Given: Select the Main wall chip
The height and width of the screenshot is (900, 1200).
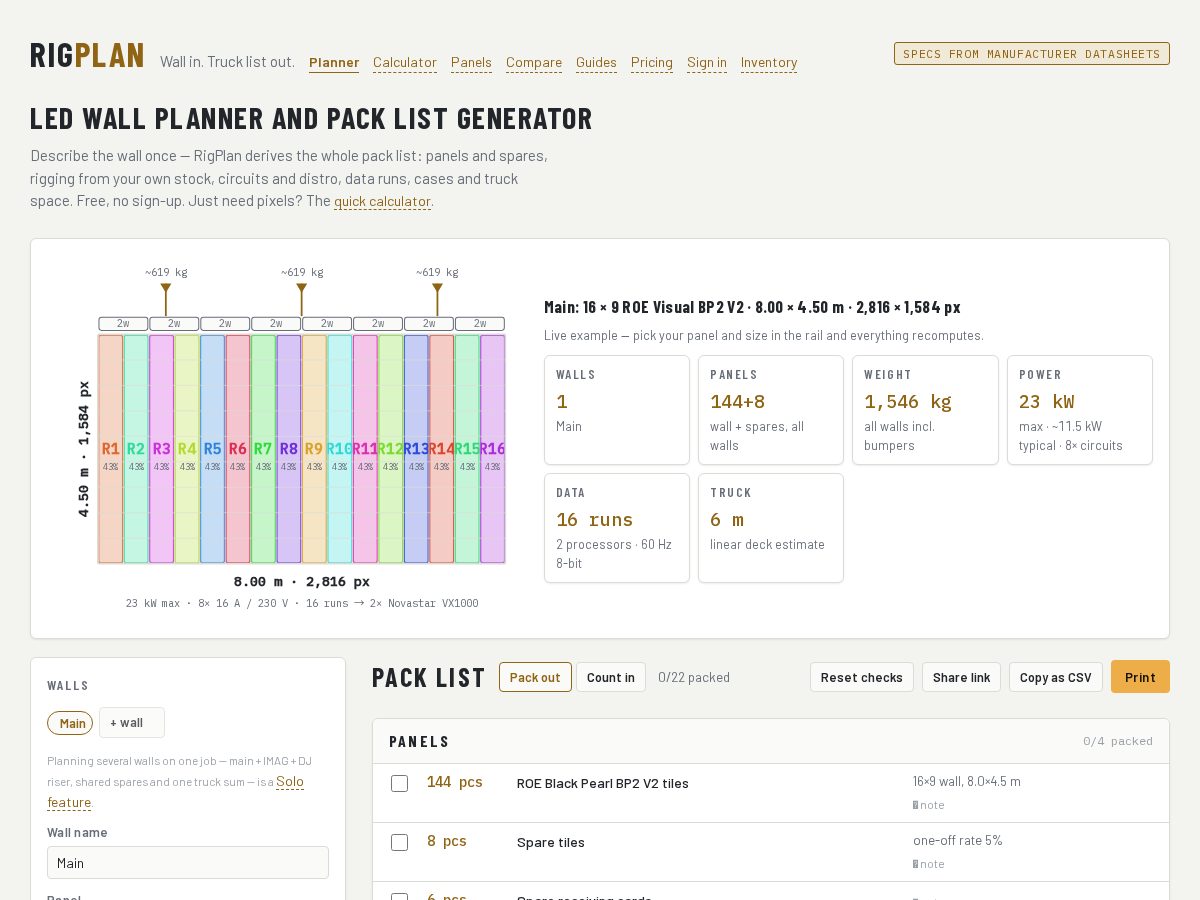Looking at the screenshot, I should click(70, 723).
